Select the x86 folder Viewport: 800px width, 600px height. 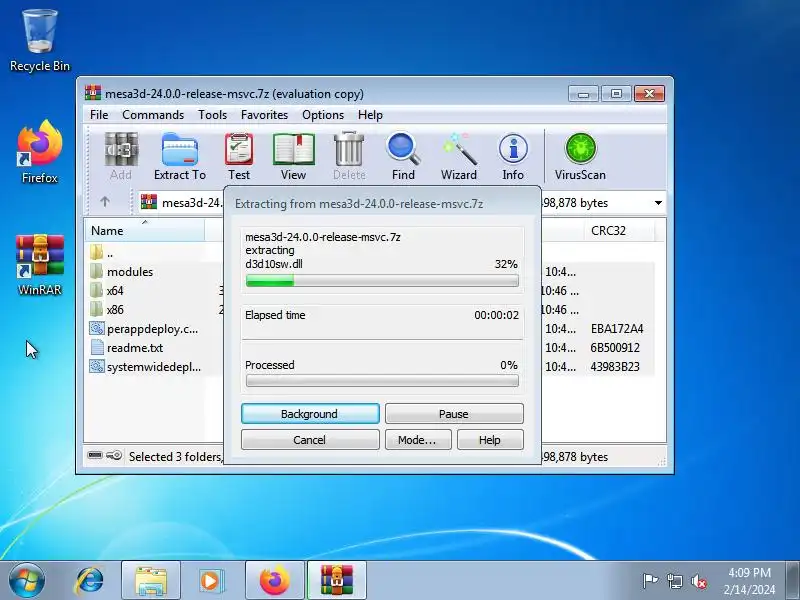coord(107,310)
